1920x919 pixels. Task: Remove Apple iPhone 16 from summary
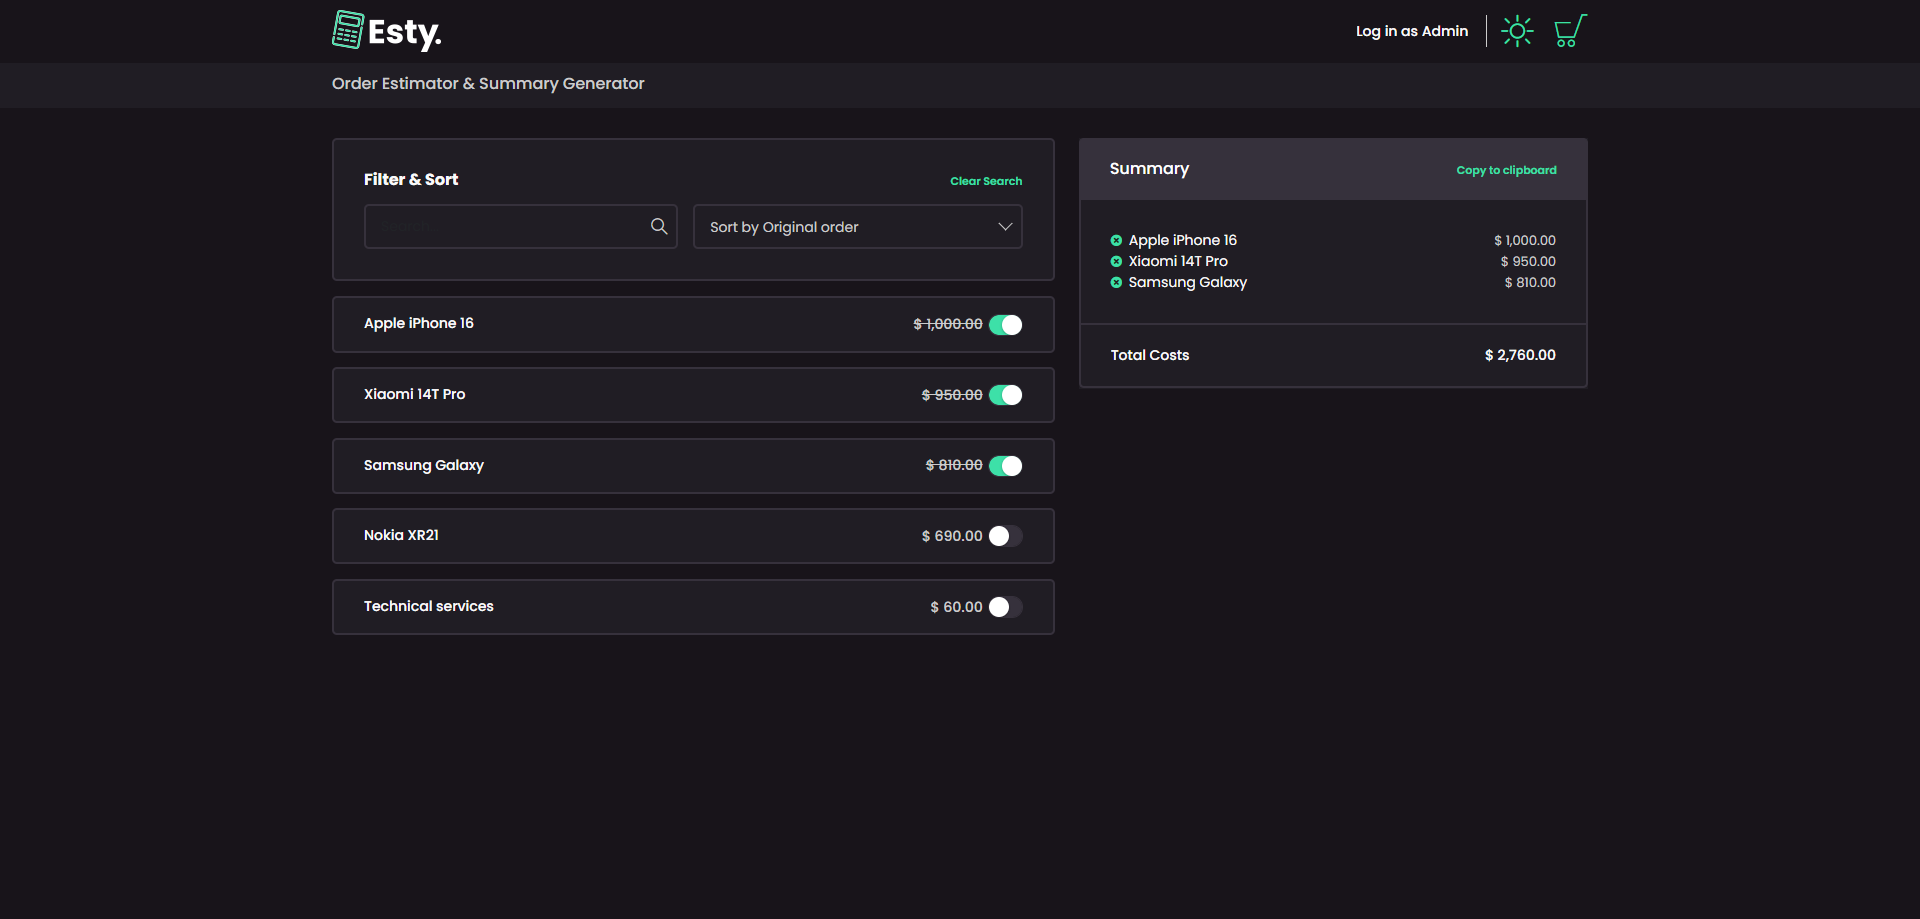[1116, 240]
